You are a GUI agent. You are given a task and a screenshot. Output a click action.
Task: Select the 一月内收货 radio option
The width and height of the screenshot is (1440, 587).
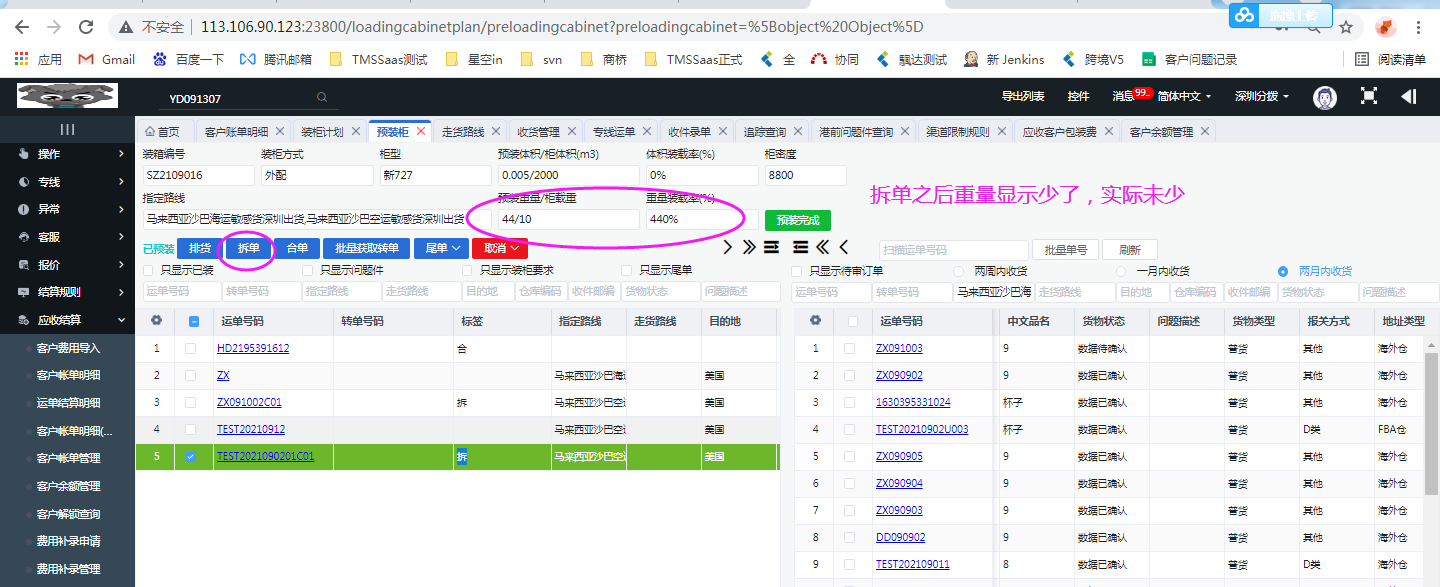point(1122,271)
